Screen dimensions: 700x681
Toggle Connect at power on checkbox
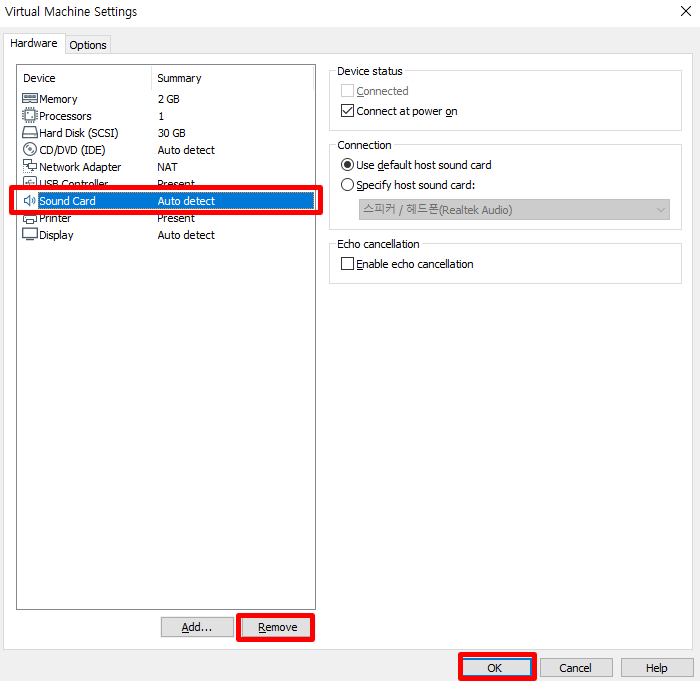point(347,111)
